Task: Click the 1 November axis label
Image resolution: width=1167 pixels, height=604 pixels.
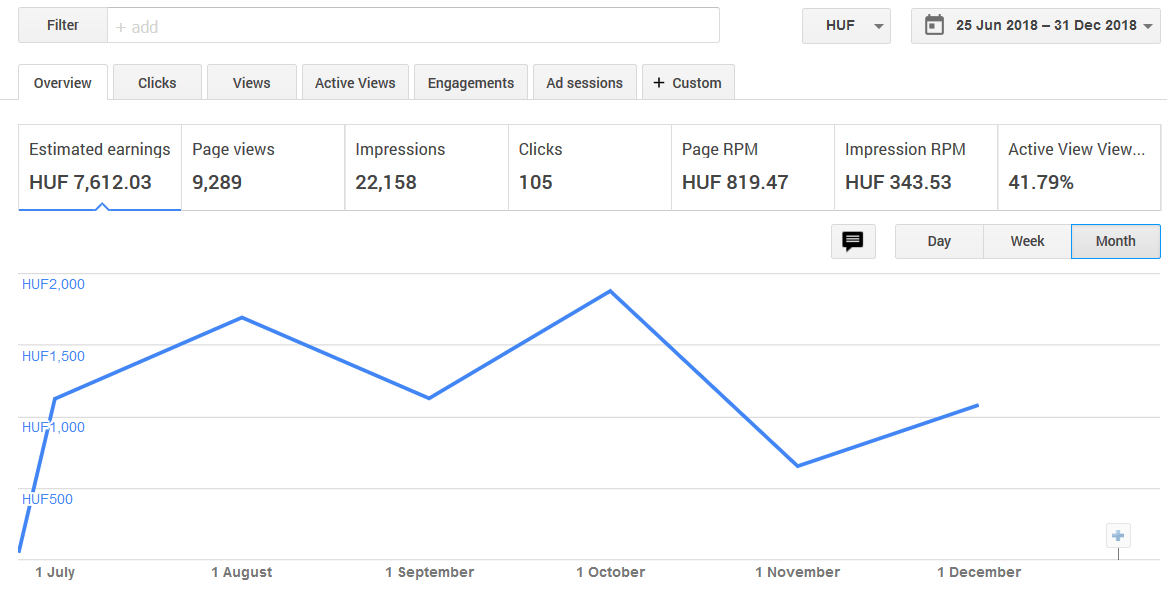Action: tap(797, 572)
